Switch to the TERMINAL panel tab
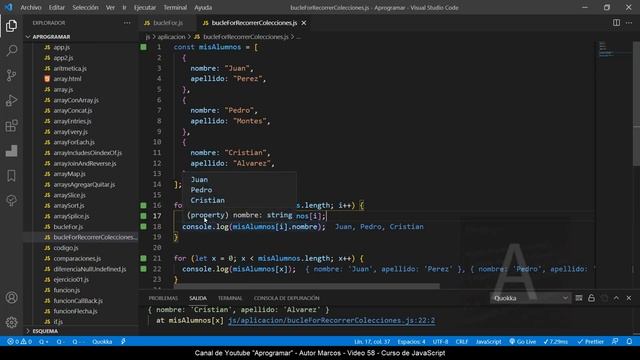 [230, 298]
